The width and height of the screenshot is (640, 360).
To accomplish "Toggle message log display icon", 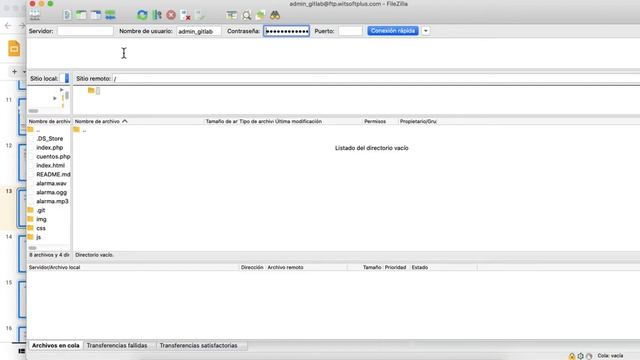I will tap(67, 15).
